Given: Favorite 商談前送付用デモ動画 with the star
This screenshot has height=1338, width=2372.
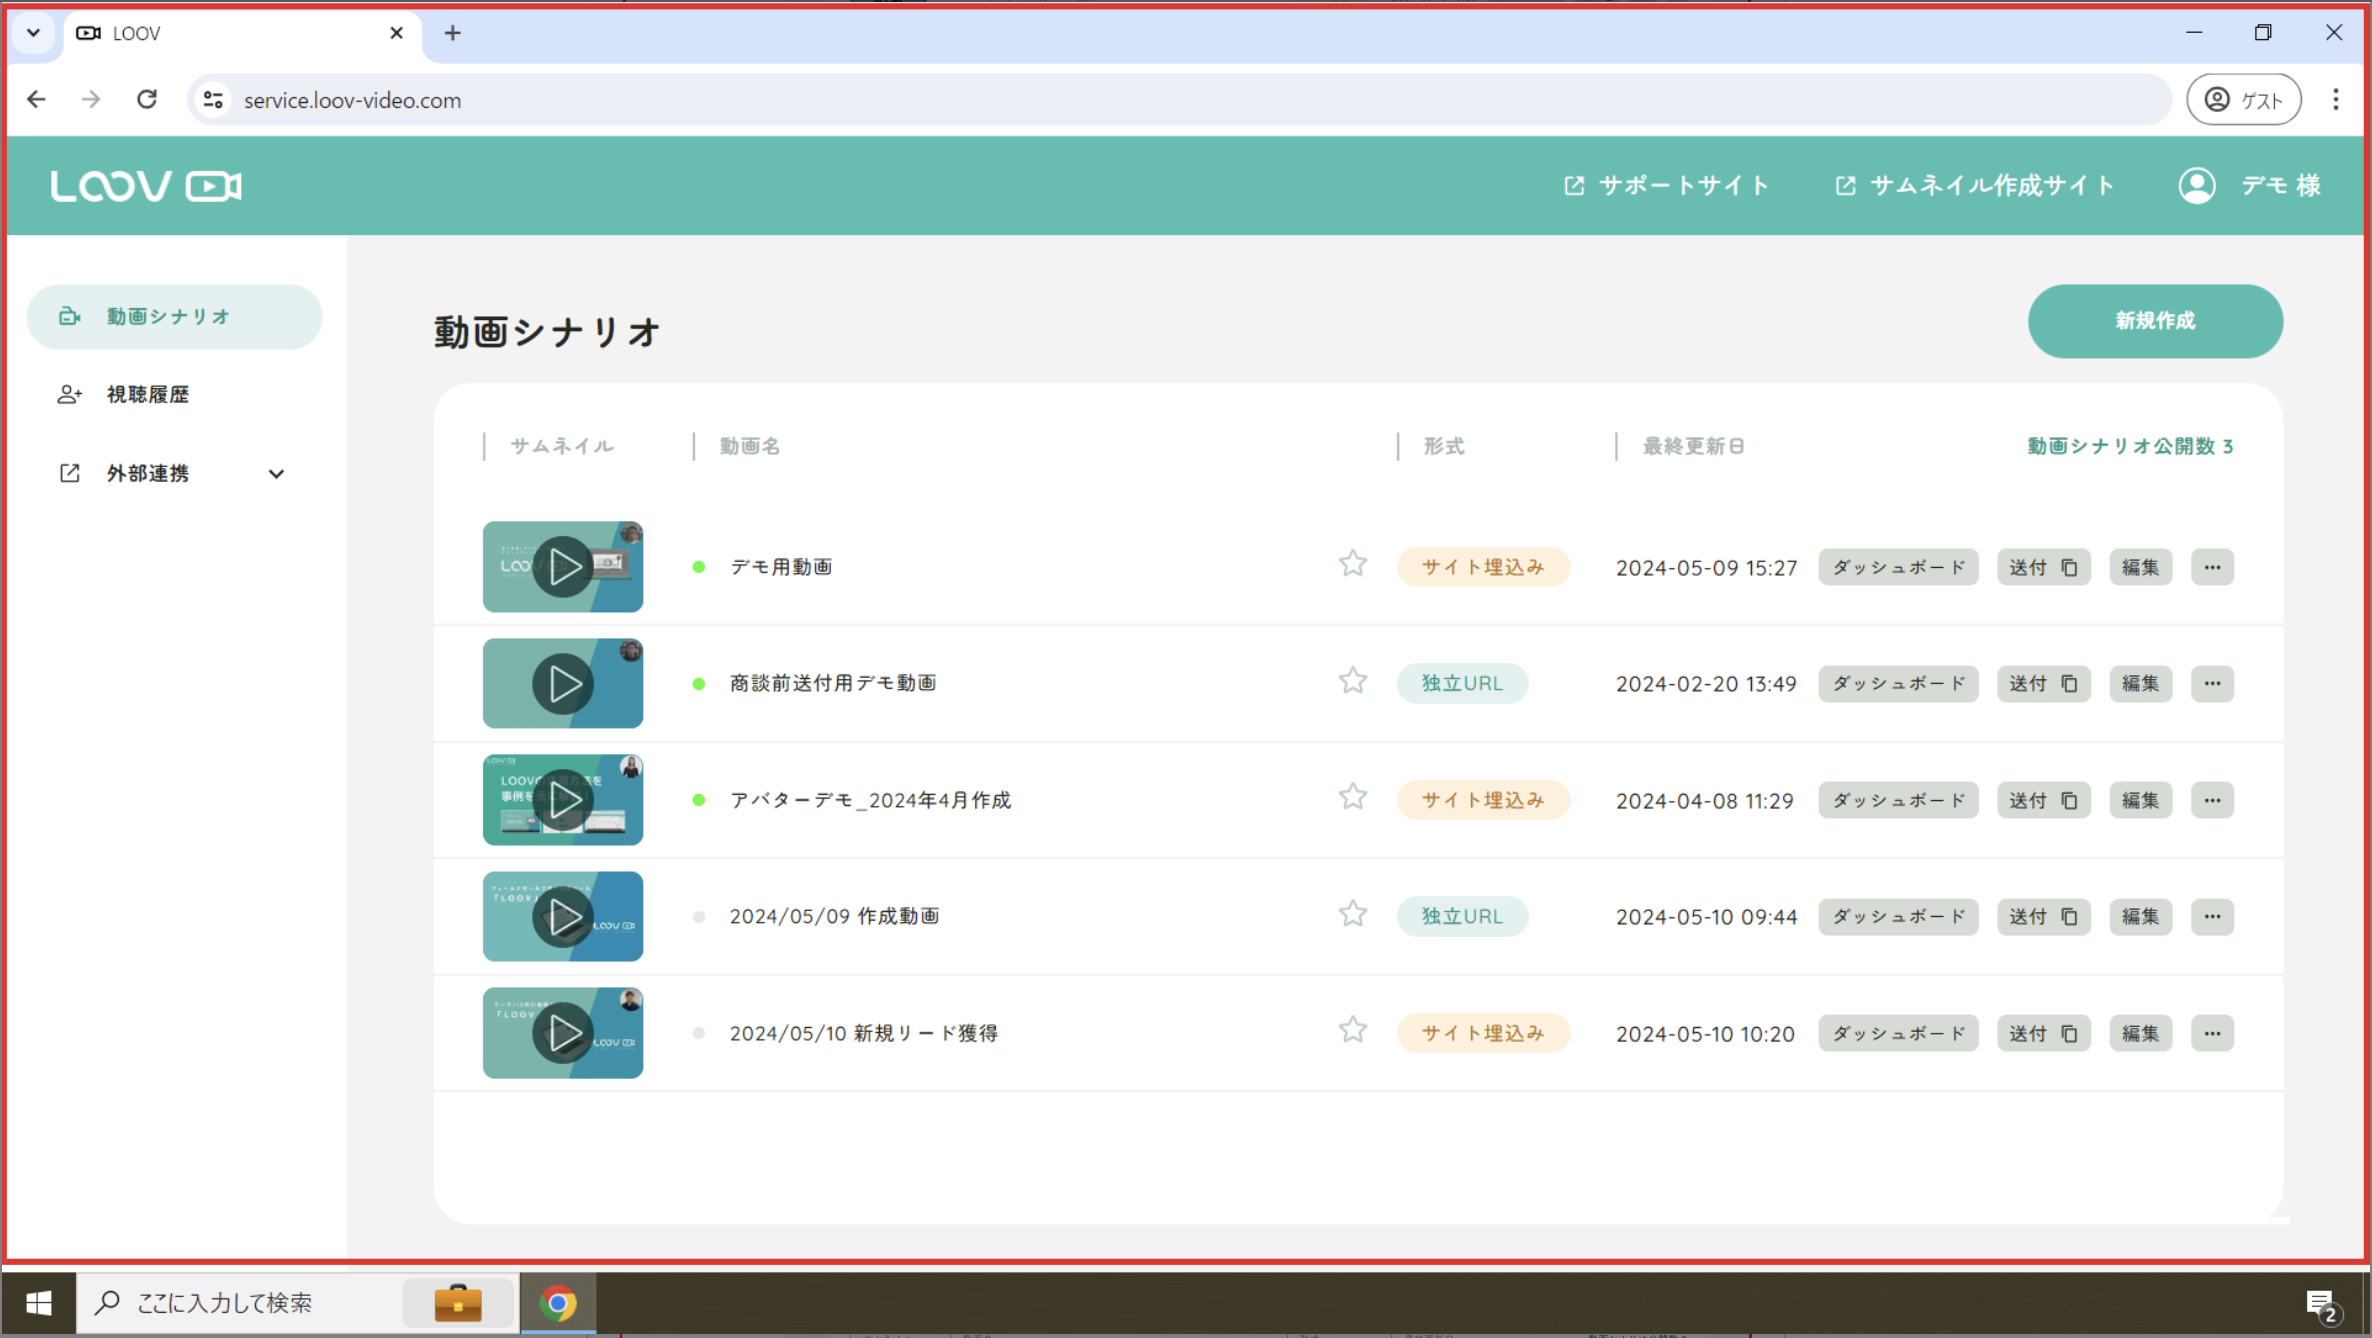Looking at the screenshot, I should [x=1353, y=681].
